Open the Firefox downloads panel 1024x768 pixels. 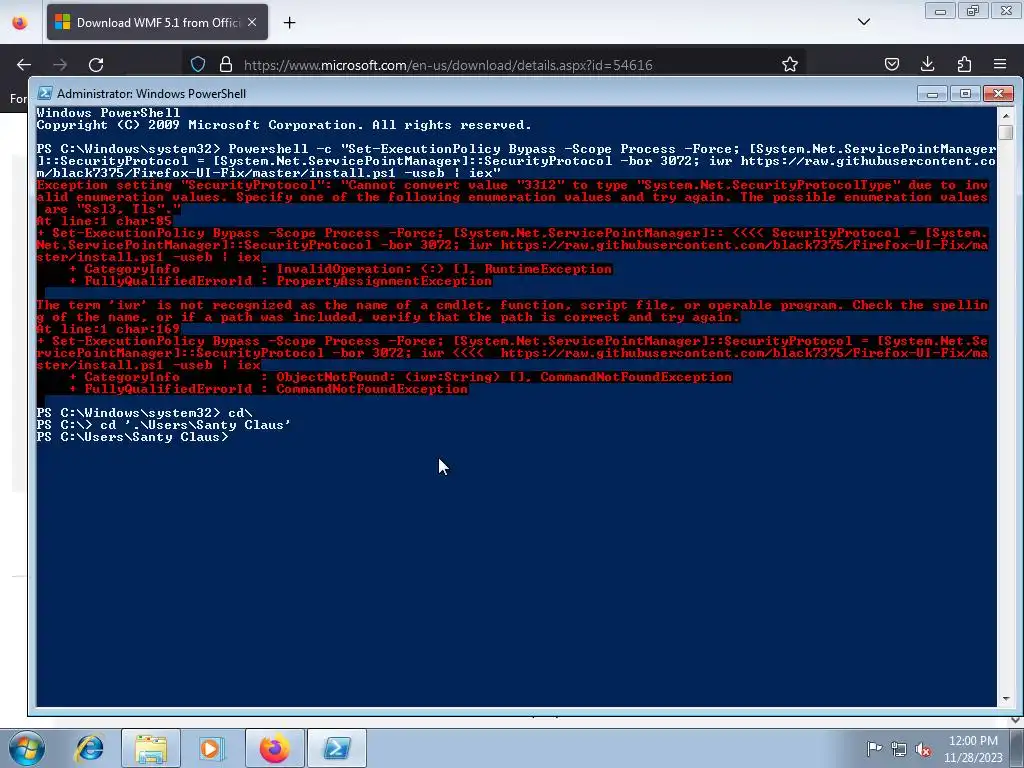click(x=927, y=64)
